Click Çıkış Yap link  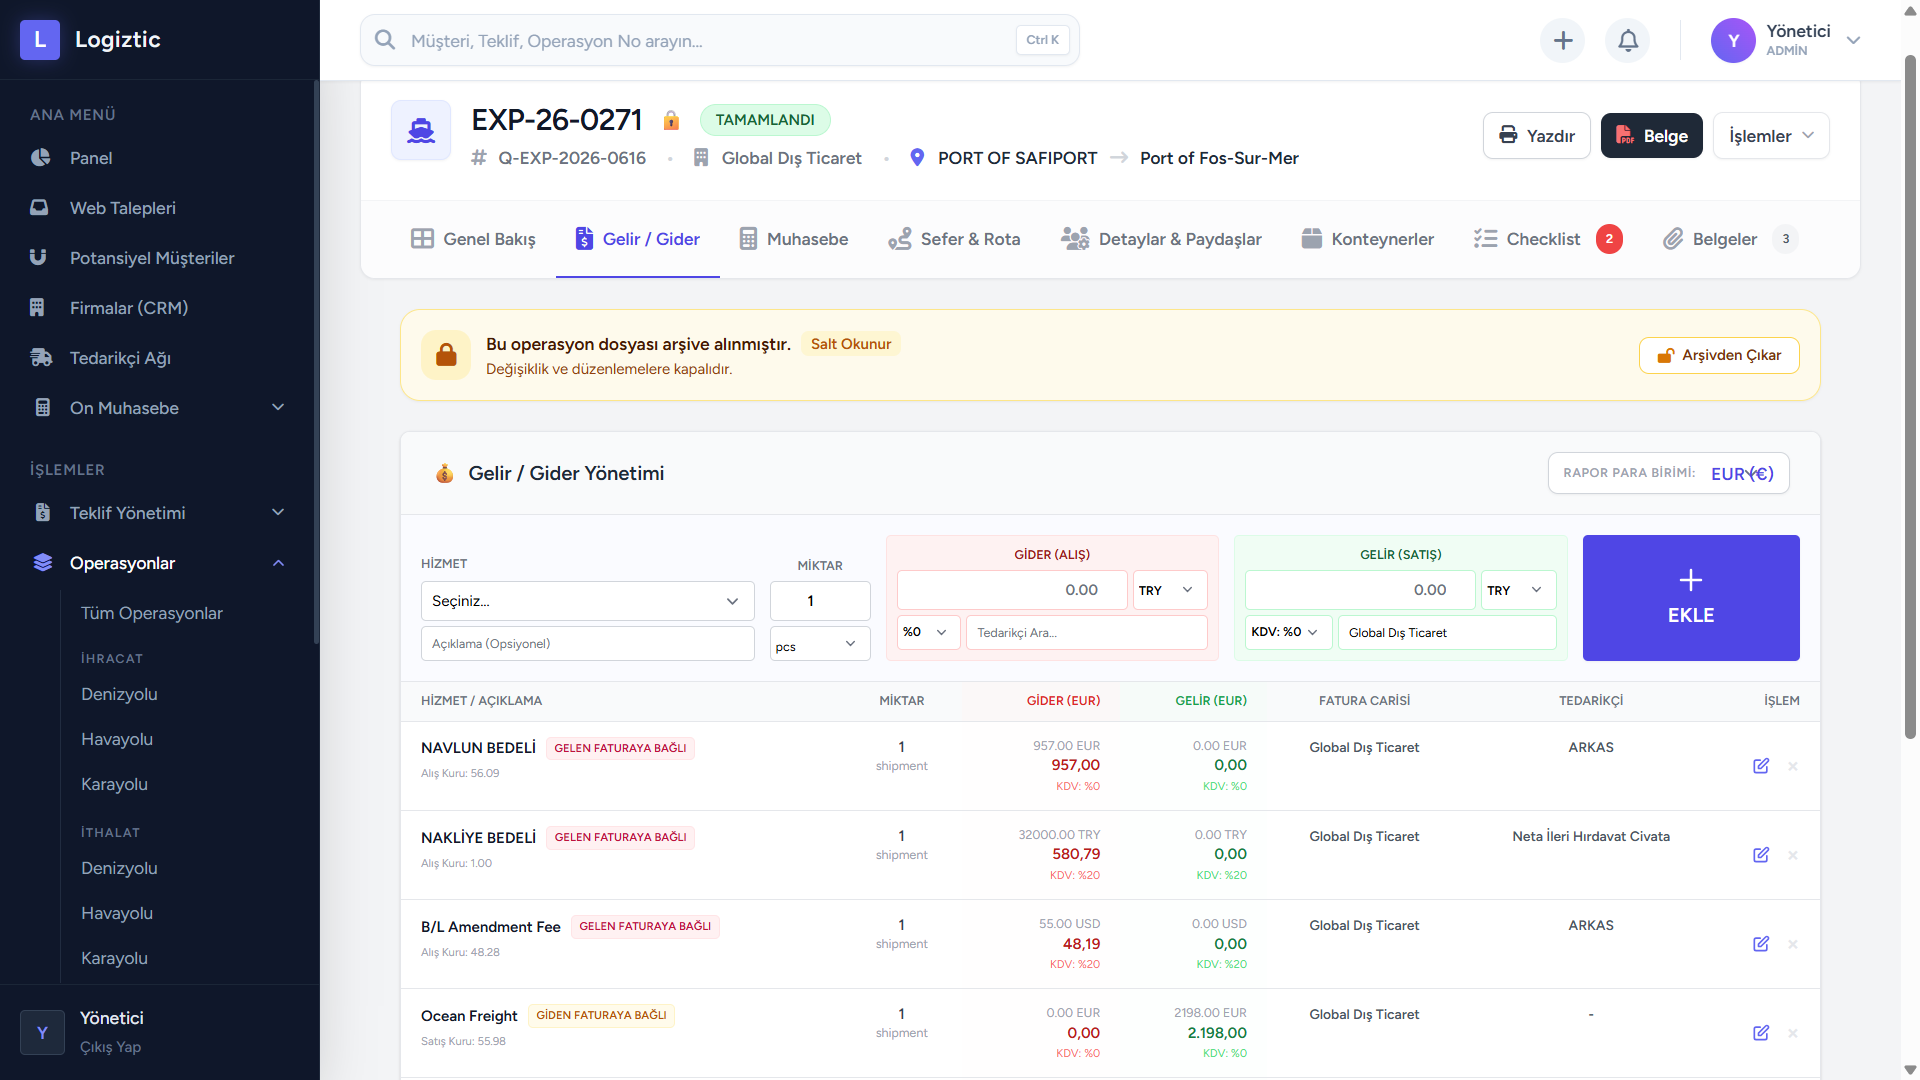pos(110,1047)
